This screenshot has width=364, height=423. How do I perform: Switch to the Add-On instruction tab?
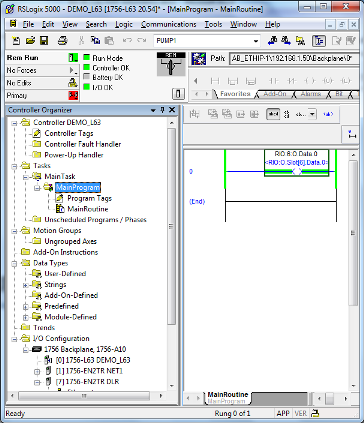point(275,94)
